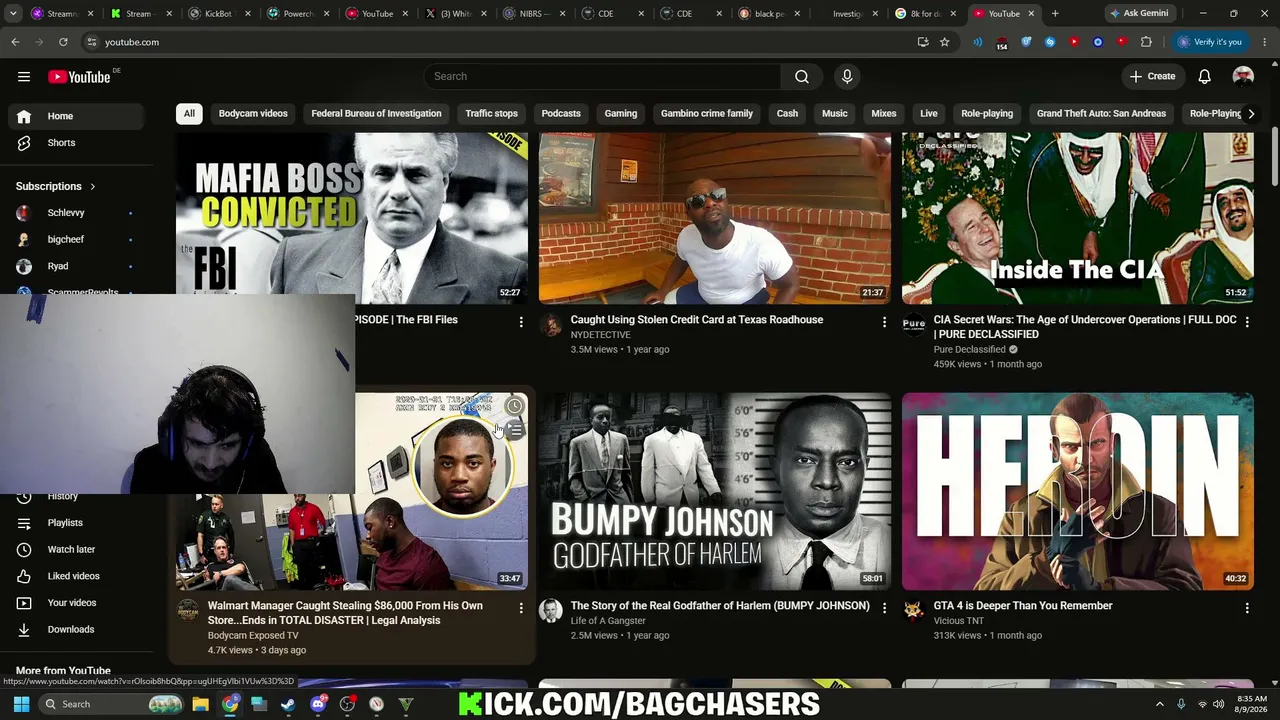Show hidden system tray icons
Image resolution: width=1280 pixels, height=720 pixels.
coord(1160,704)
